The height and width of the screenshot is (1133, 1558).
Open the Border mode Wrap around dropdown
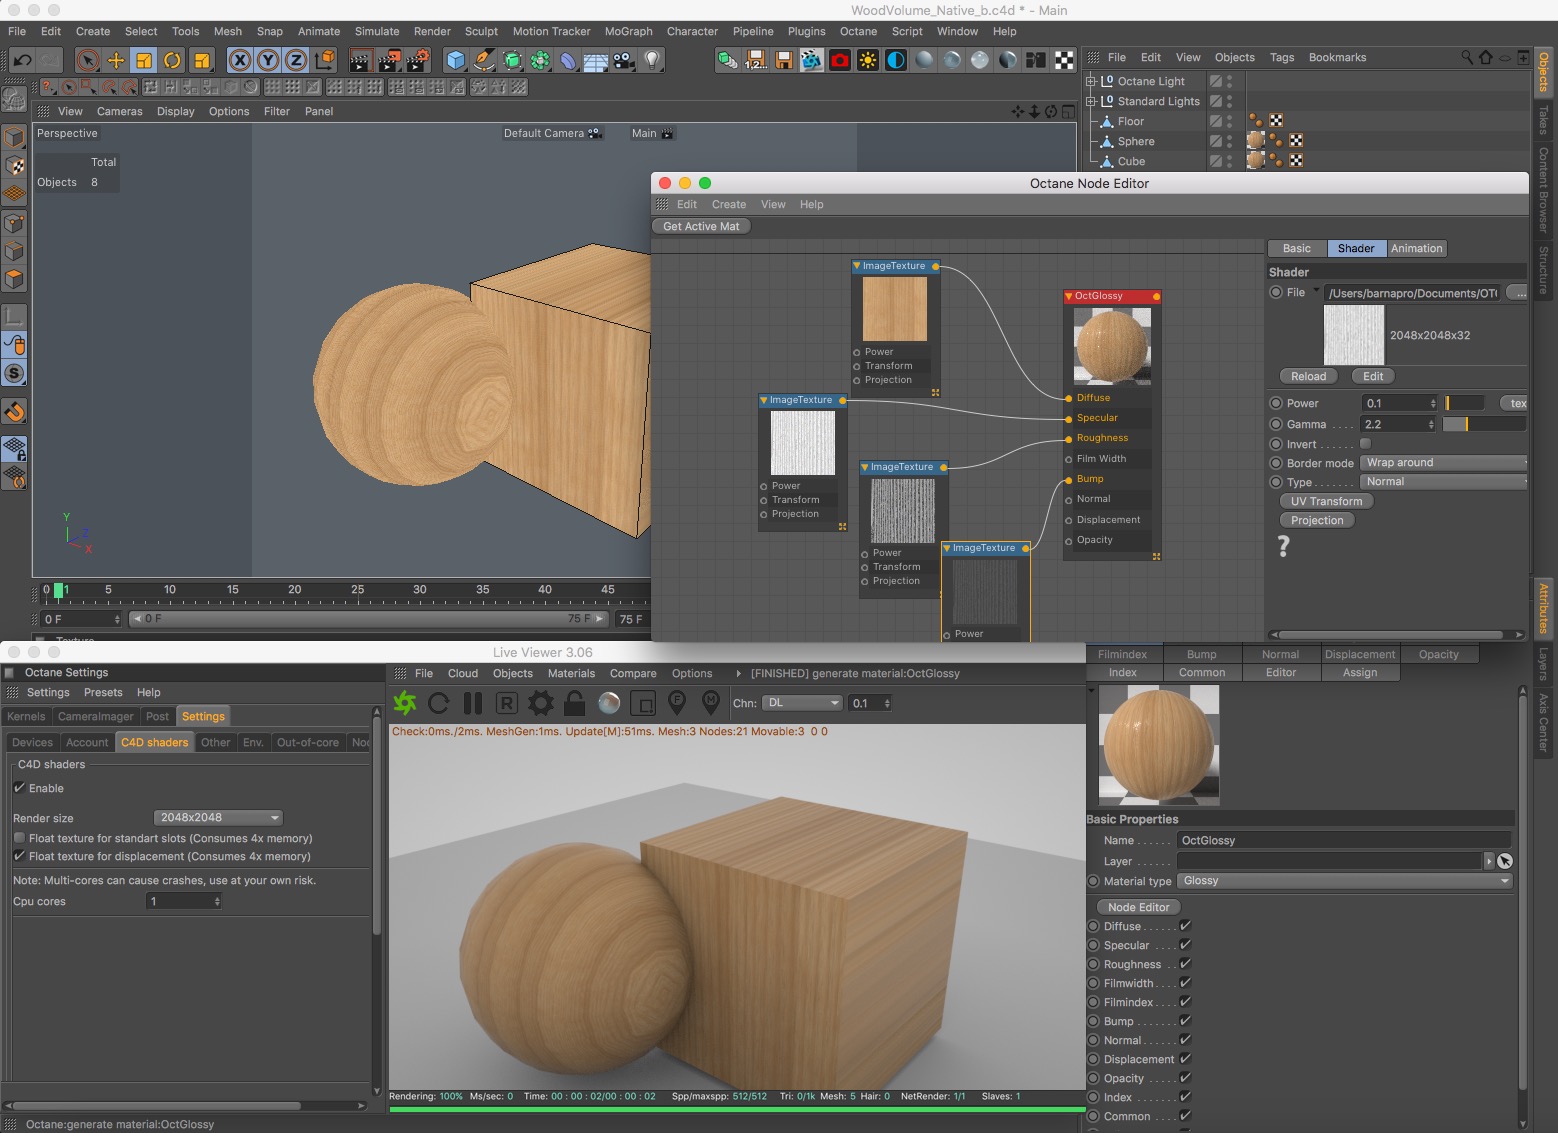tap(1443, 463)
